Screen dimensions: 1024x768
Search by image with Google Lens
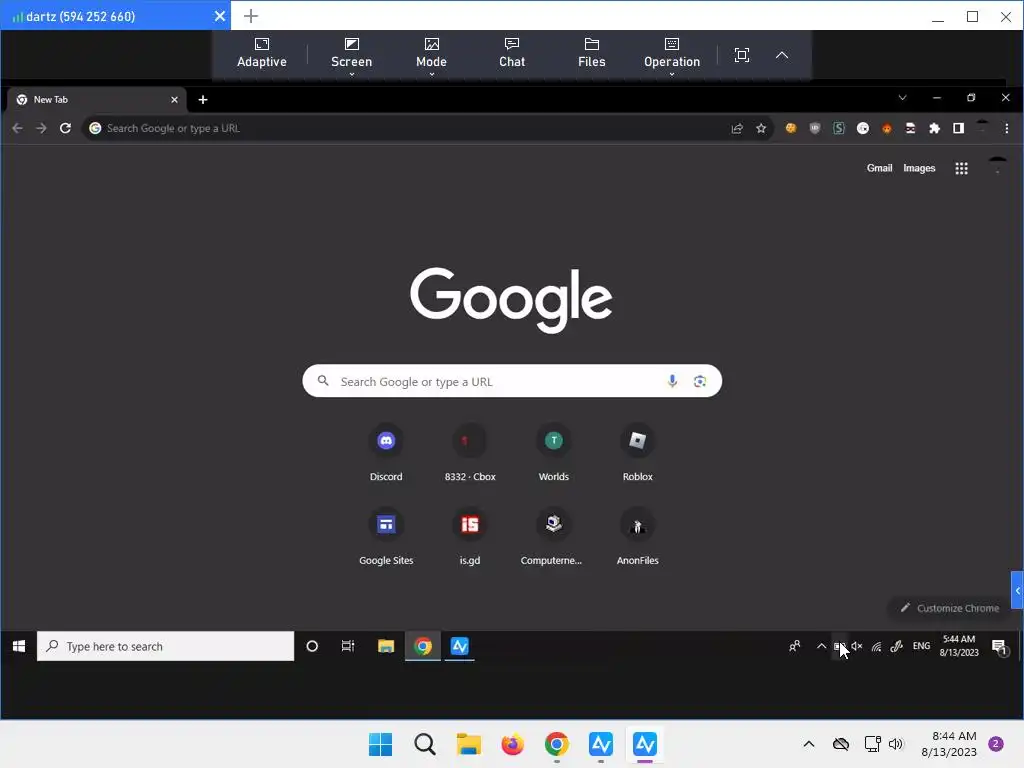(x=699, y=381)
